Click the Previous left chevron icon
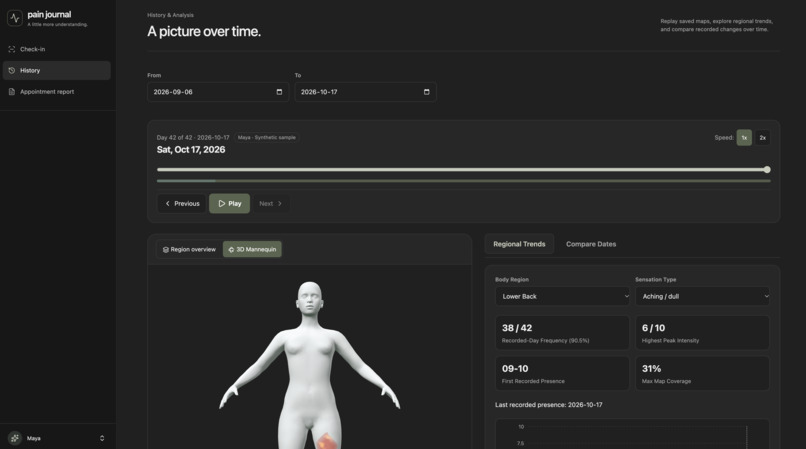 click(x=168, y=204)
